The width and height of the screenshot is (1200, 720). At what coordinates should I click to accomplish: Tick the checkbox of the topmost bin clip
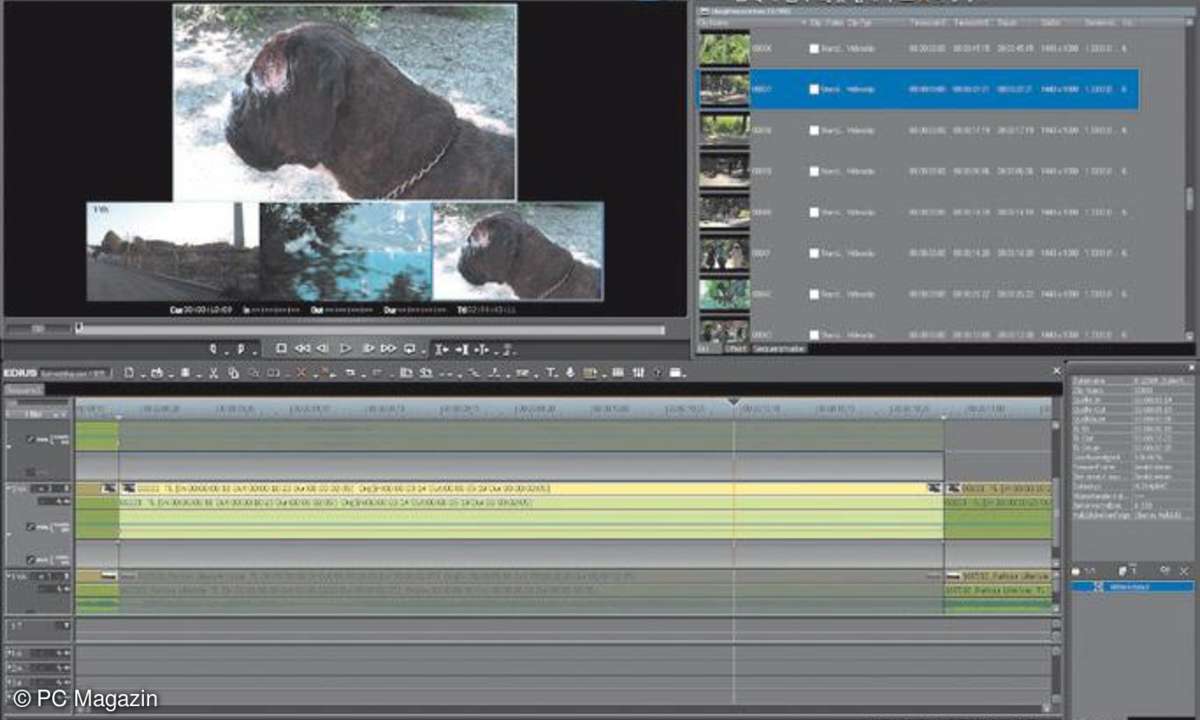click(814, 48)
